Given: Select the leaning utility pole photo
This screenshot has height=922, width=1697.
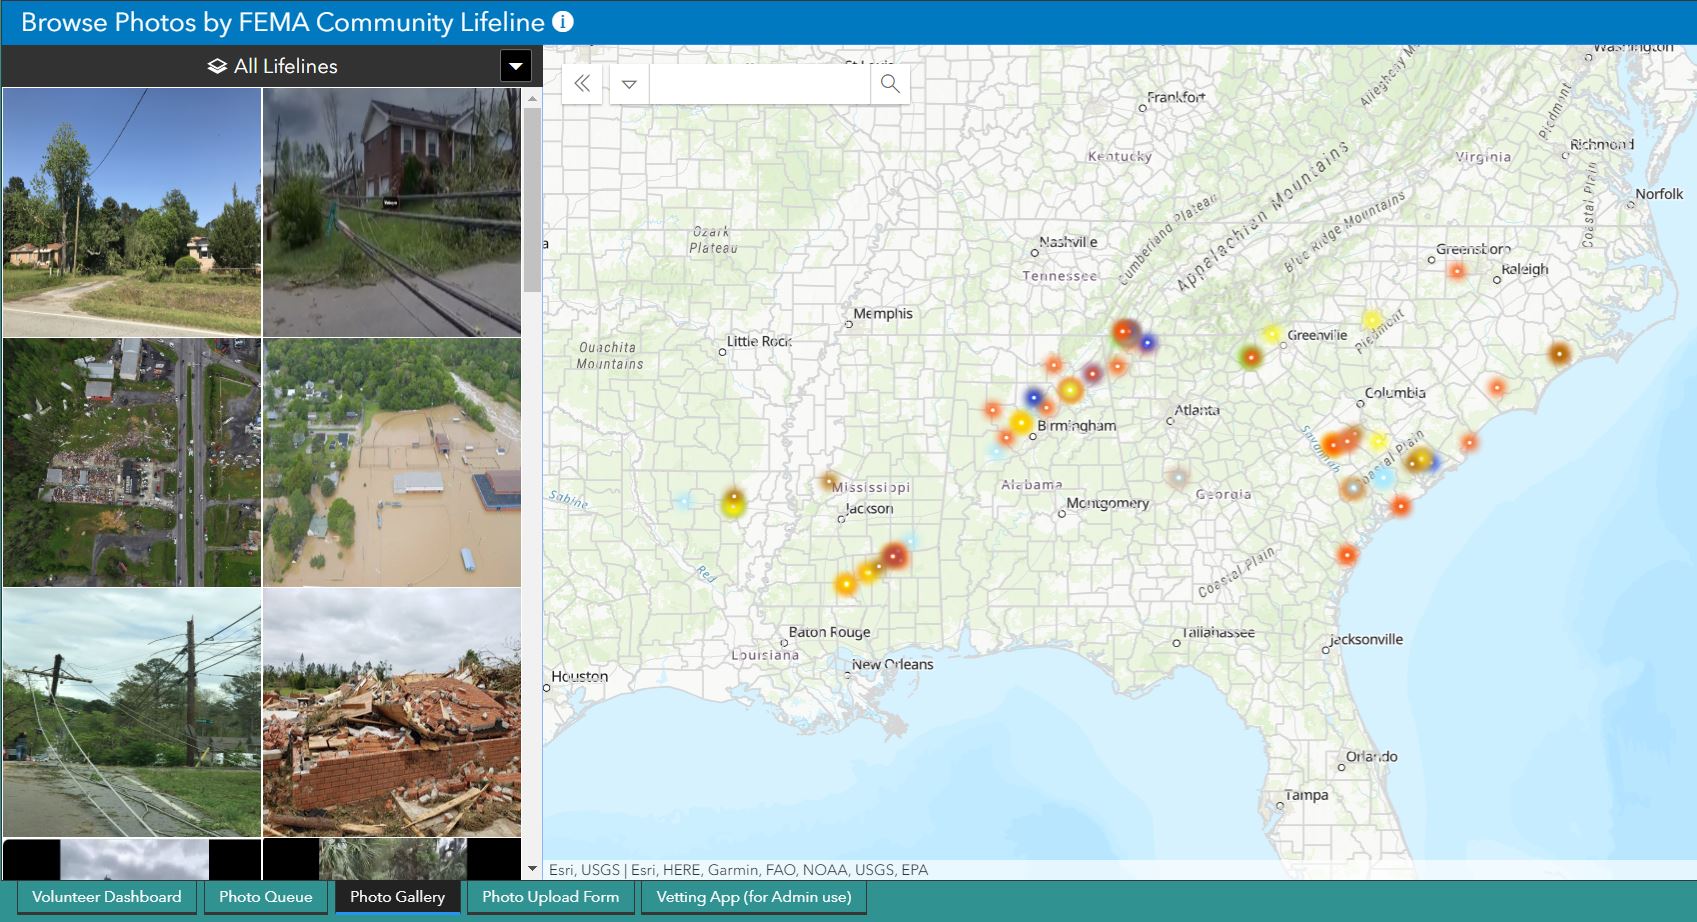Looking at the screenshot, I should coord(132,712).
